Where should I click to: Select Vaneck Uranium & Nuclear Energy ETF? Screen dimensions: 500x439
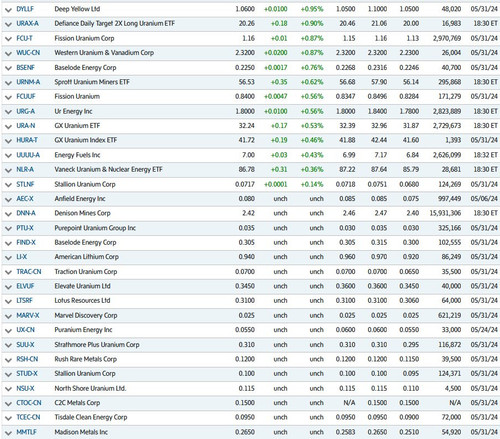108,169
